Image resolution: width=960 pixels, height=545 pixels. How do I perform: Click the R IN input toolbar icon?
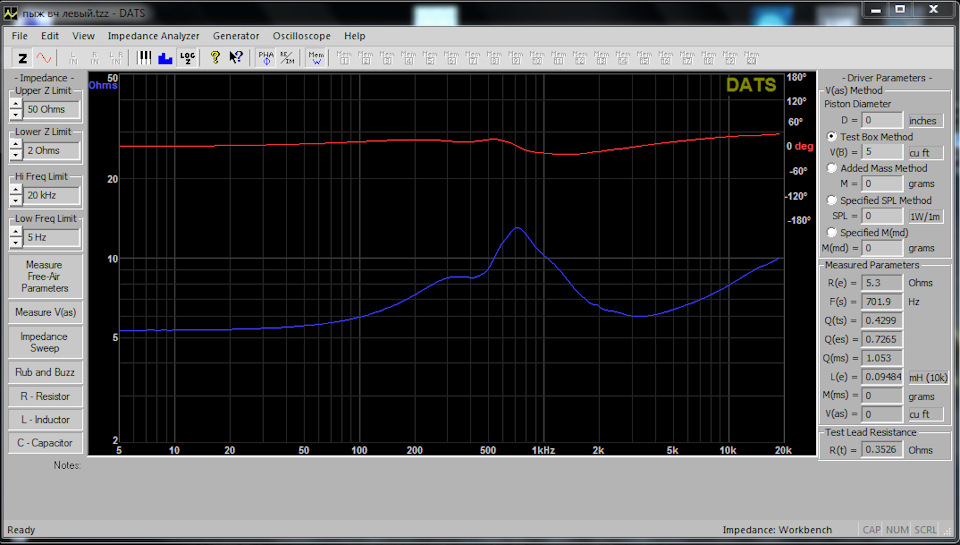point(95,58)
